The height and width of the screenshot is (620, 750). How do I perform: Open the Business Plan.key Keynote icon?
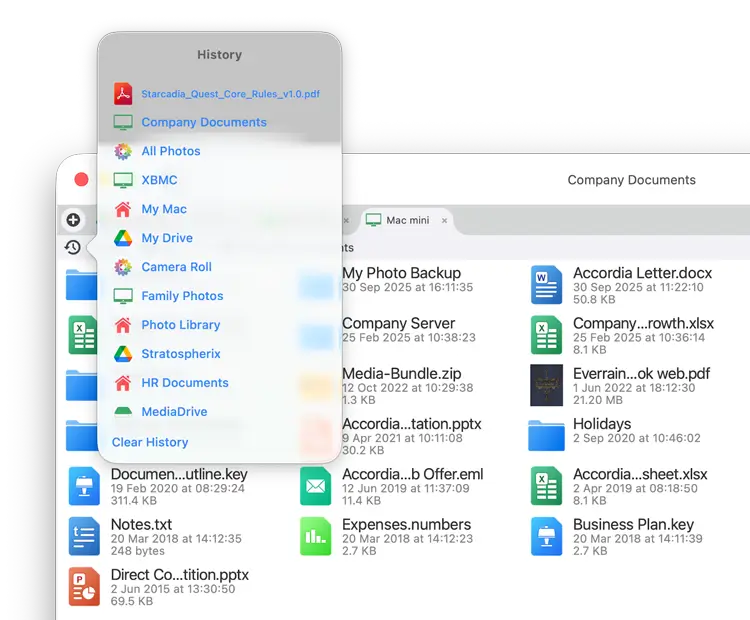tap(547, 536)
